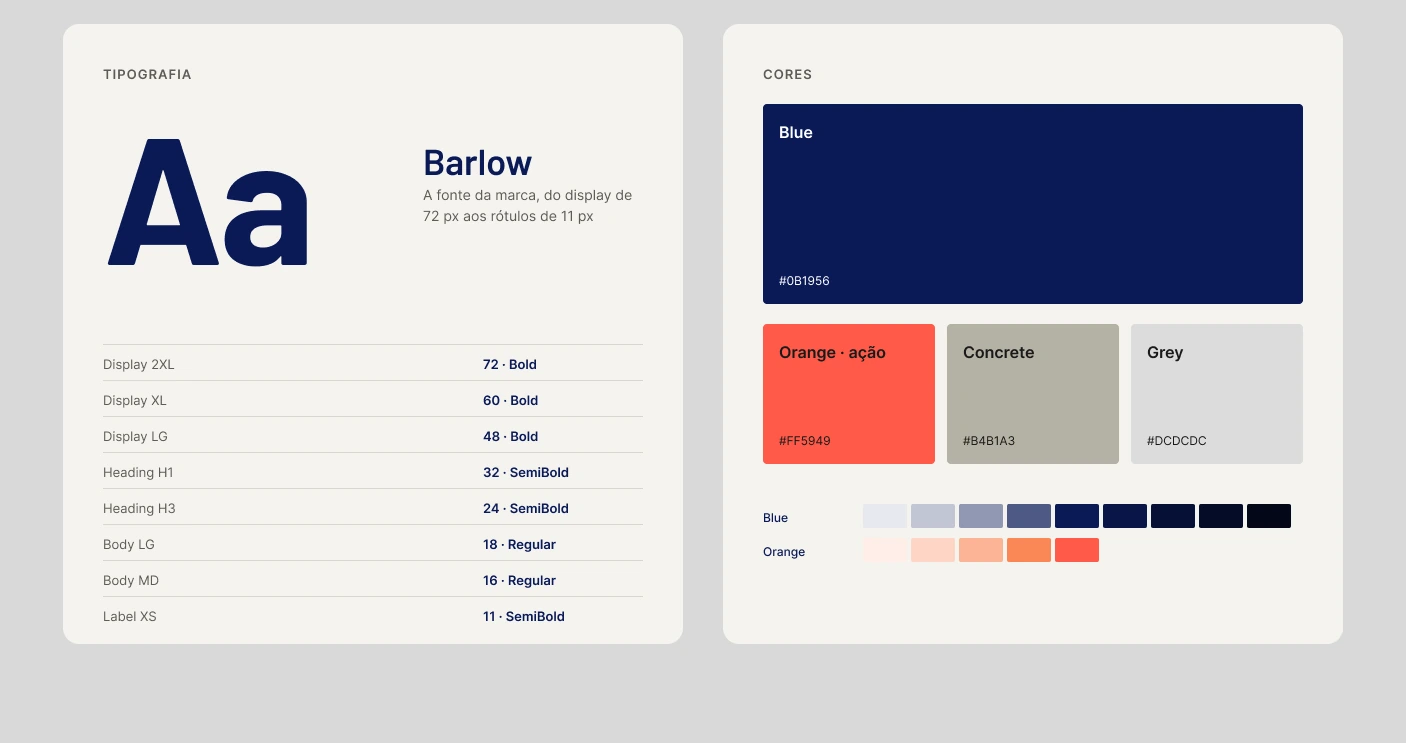Pick the Orange · ação color swatch
The image size is (1406, 743).
(849, 394)
